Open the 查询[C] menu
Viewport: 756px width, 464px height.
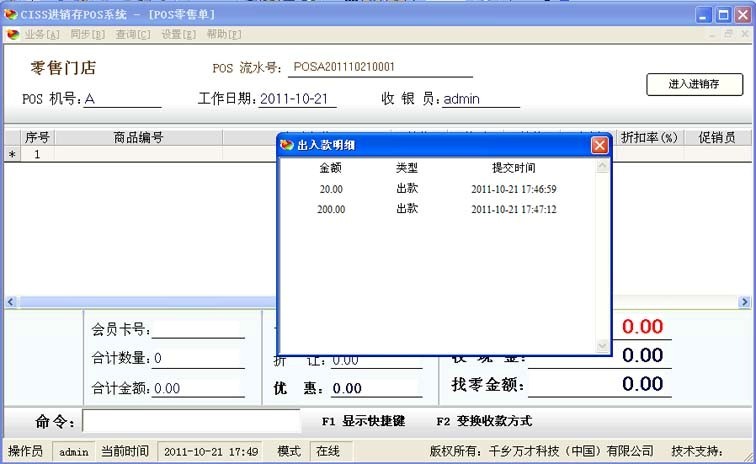pyautogui.click(x=132, y=34)
